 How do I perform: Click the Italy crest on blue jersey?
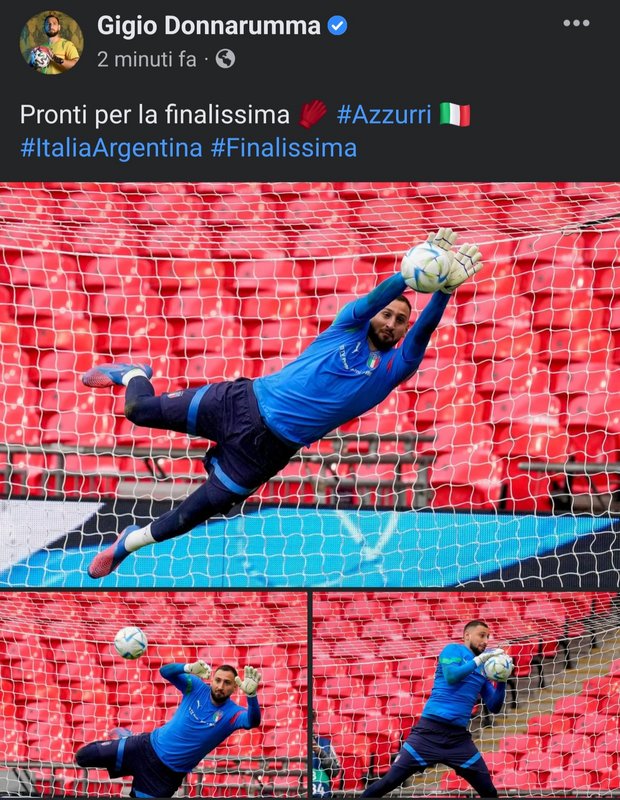tap(374, 361)
